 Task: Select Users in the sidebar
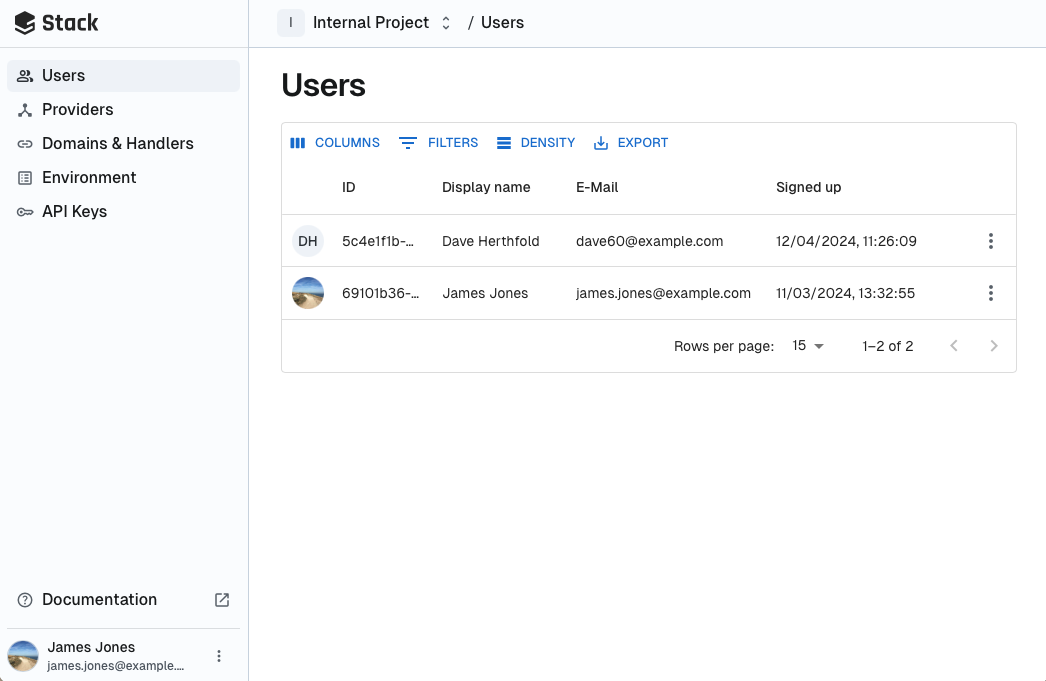(63, 76)
